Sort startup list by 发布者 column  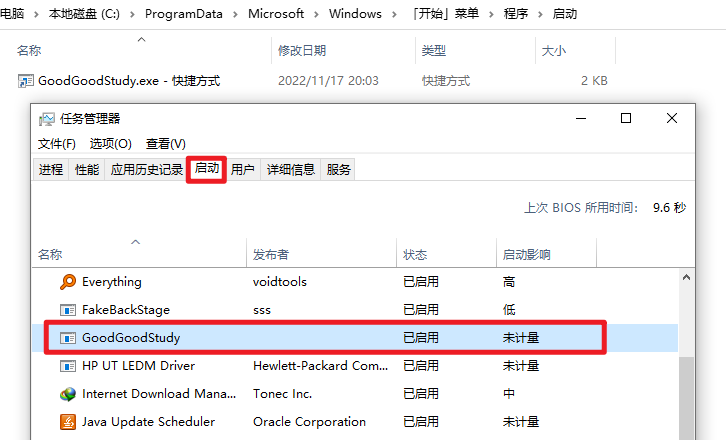point(321,254)
